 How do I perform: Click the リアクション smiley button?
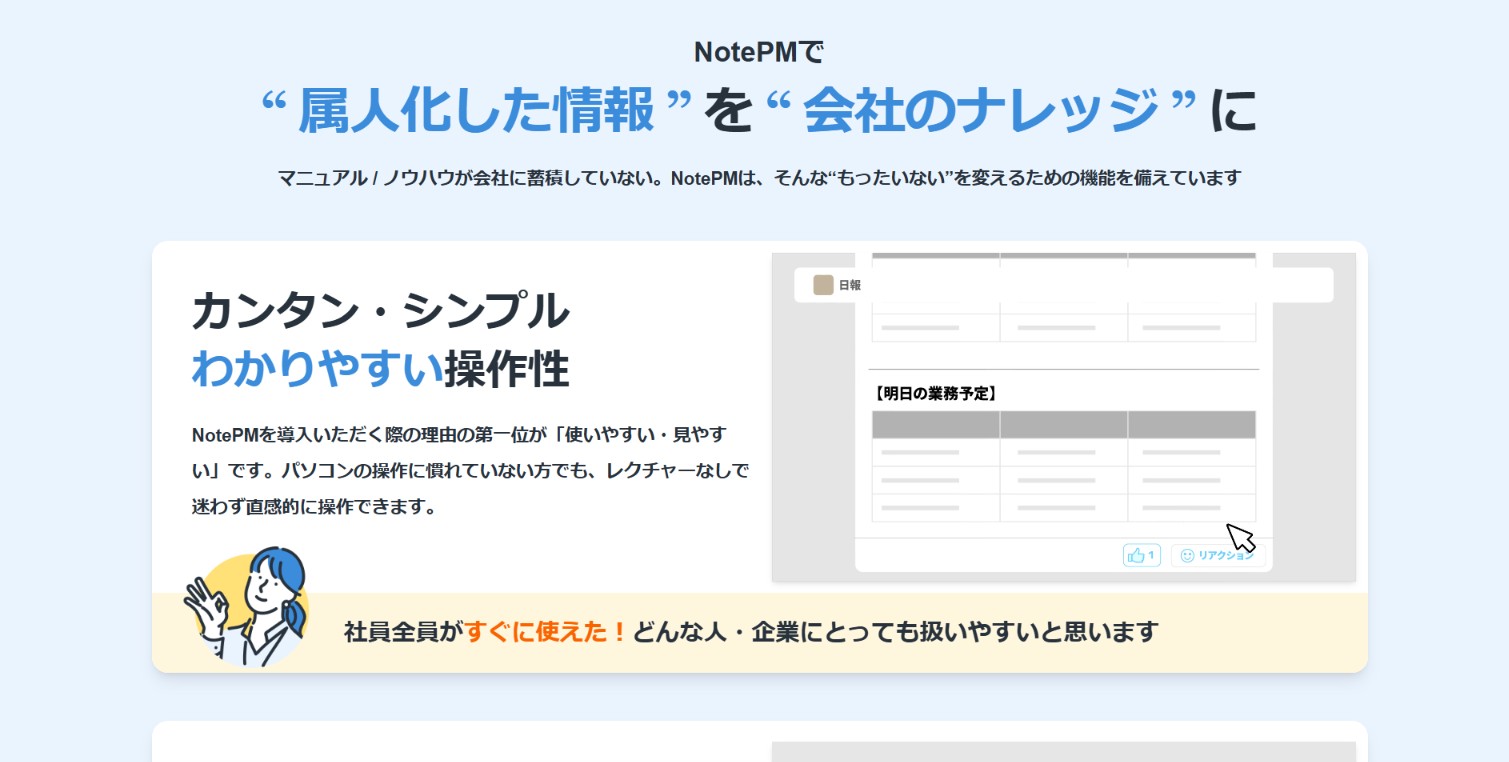coord(1217,555)
